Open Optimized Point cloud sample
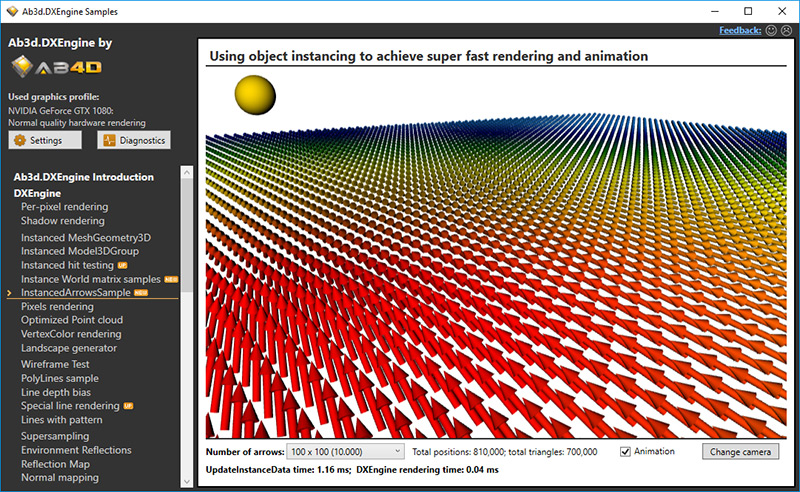This screenshot has width=800, height=492. click(71, 320)
